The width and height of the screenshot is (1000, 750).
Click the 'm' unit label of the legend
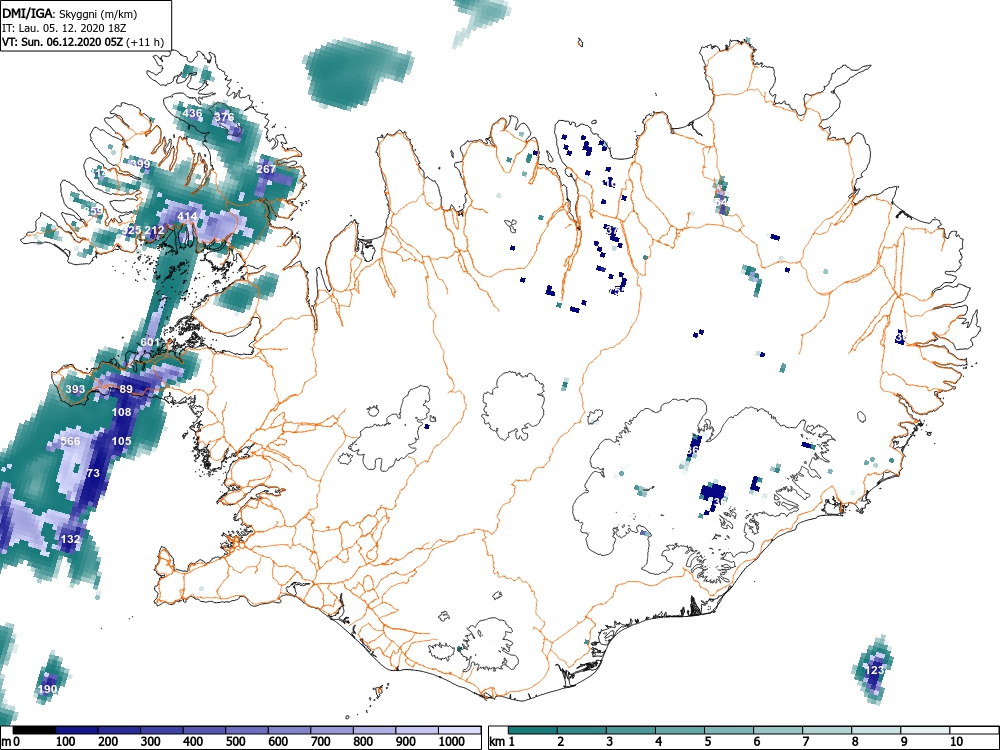pyautogui.click(x=6, y=741)
